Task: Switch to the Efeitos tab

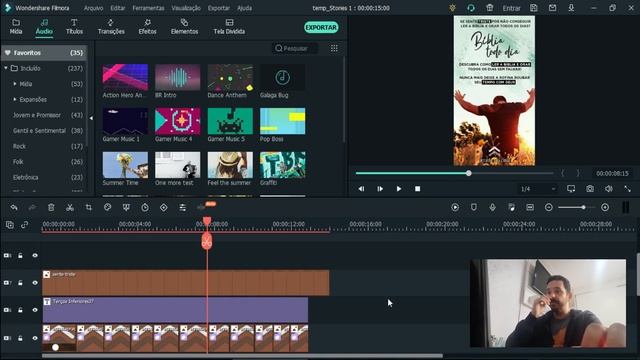Action: [x=147, y=27]
